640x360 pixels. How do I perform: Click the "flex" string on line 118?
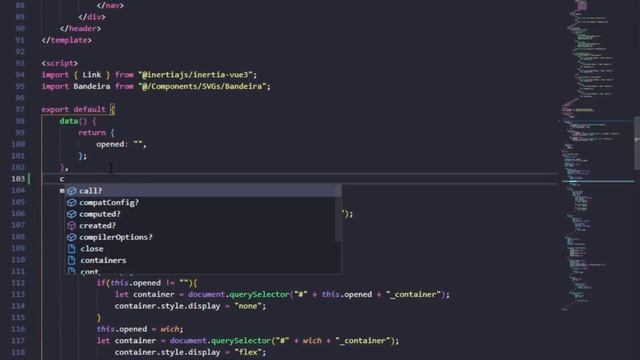(248, 352)
